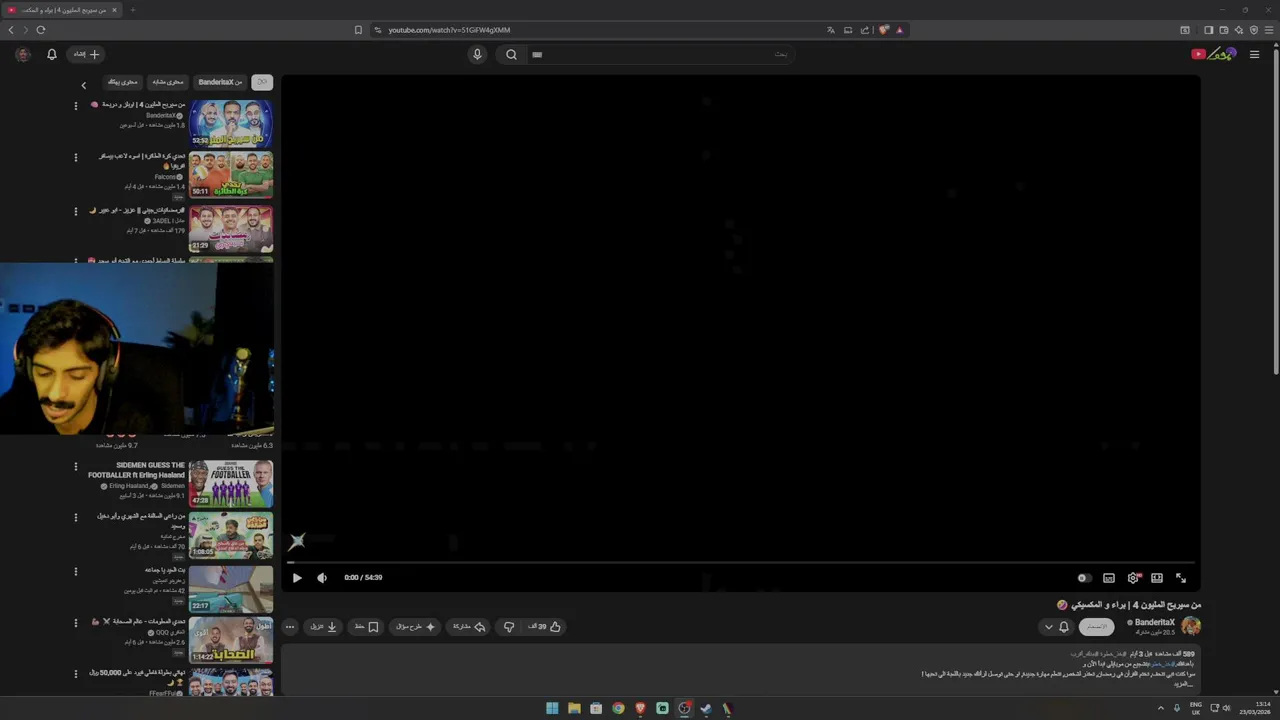The height and width of the screenshot is (720, 1280).
Task: Select the All filter chip
Action: [262, 82]
